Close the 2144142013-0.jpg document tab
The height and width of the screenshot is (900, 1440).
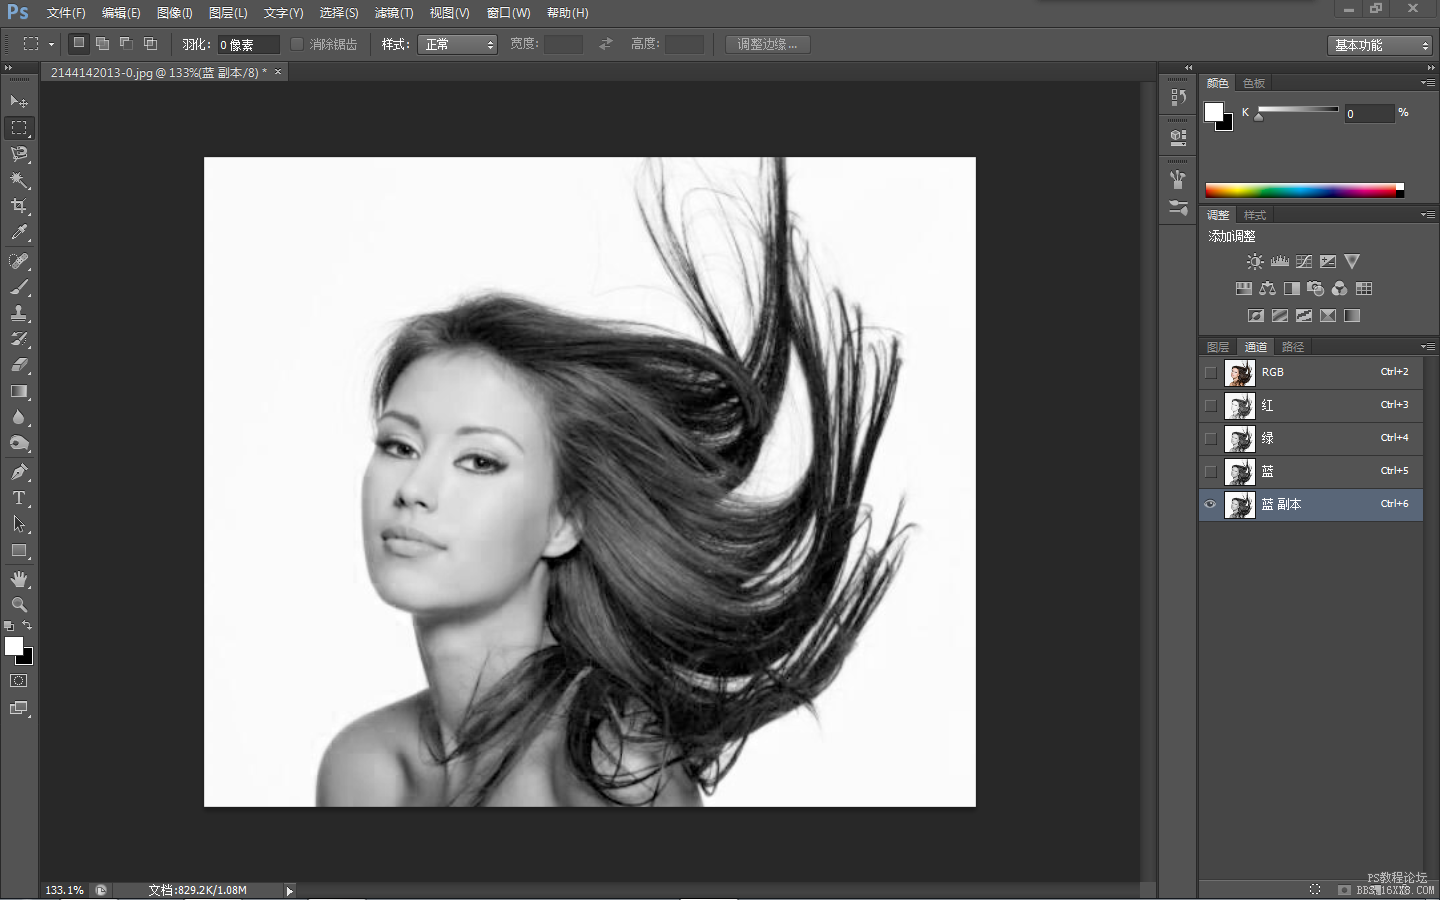click(x=278, y=72)
